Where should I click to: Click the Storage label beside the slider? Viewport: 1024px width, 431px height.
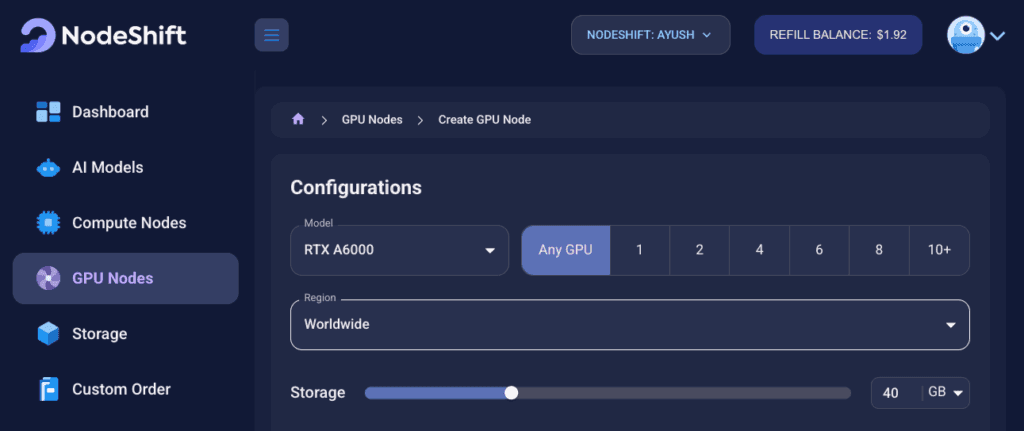point(318,392)
